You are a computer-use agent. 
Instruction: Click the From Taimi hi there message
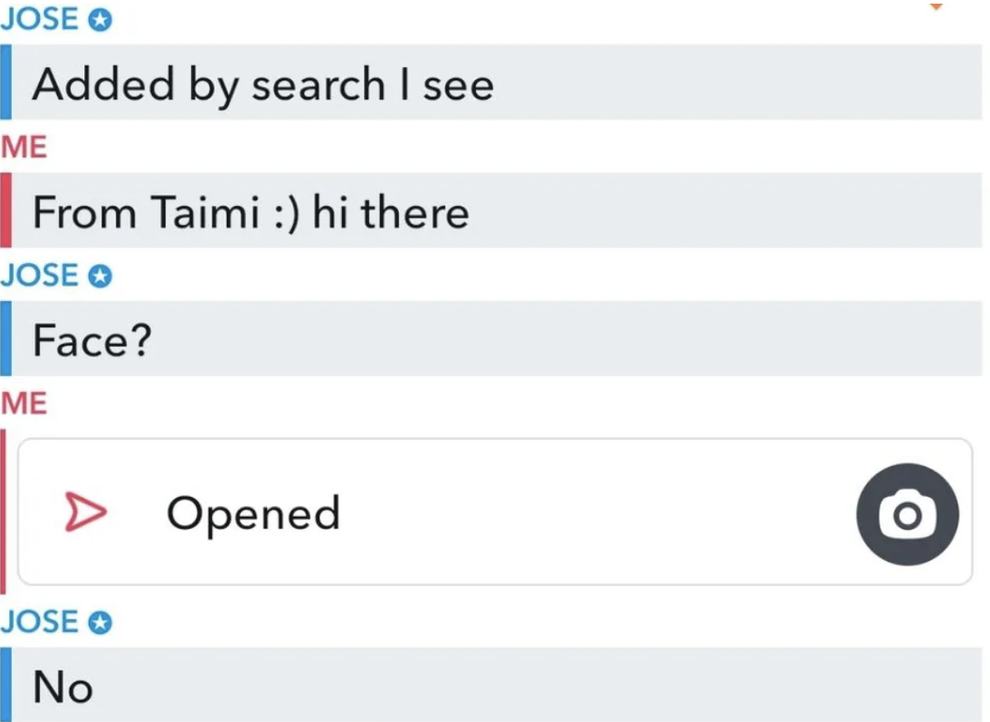(250, 212)
